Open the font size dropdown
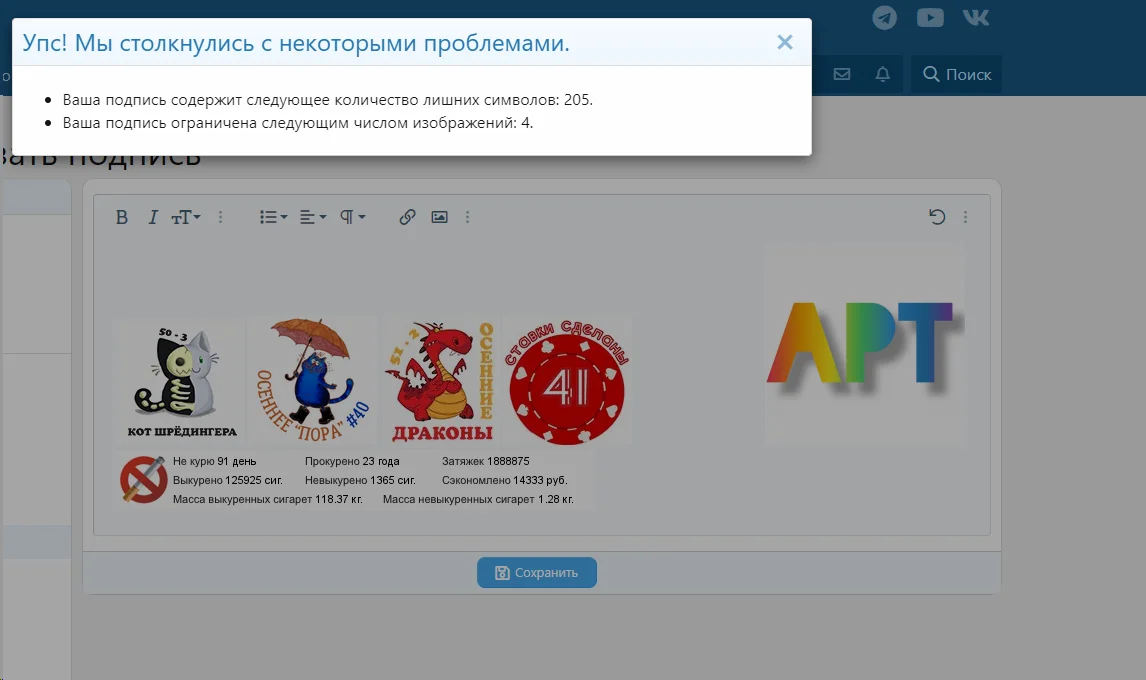The width and height of the screenshot is (1146, 680). coord(186,216)
